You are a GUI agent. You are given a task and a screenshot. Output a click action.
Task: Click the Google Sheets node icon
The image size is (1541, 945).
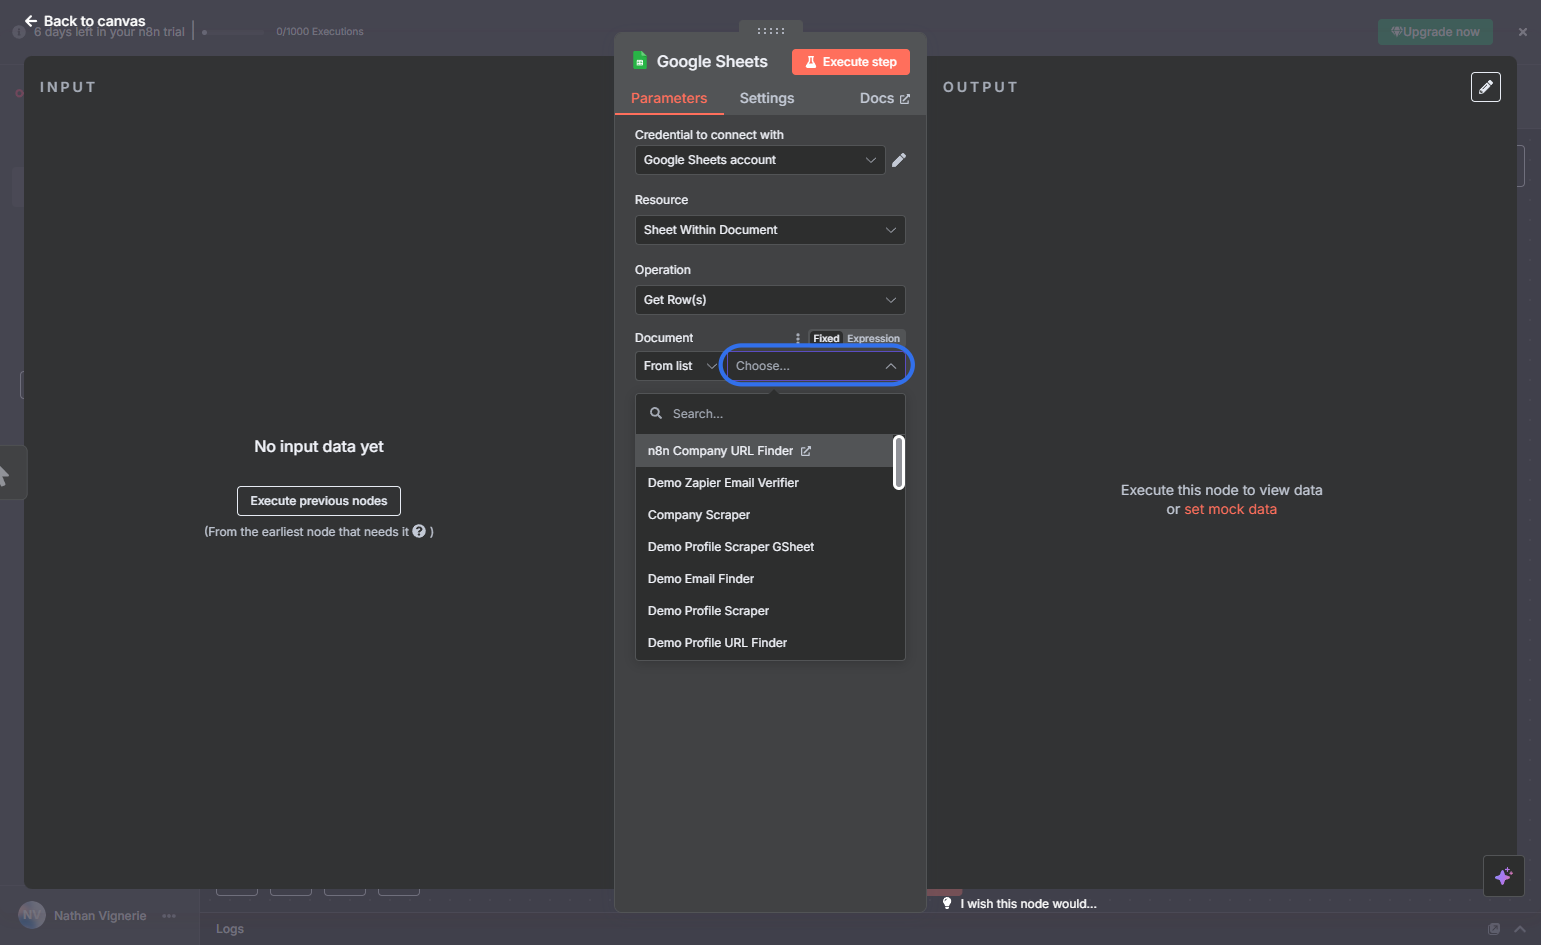tap(640, 61)
